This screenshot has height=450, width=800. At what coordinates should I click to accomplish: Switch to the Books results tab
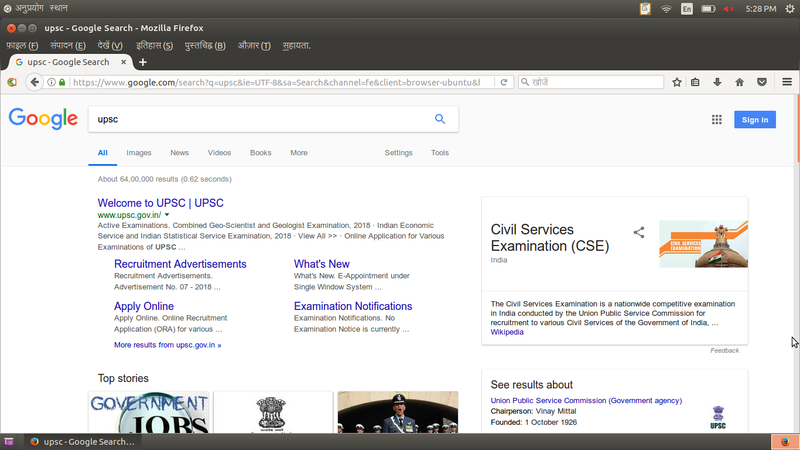pyautogui.click(x=260, y=153)
